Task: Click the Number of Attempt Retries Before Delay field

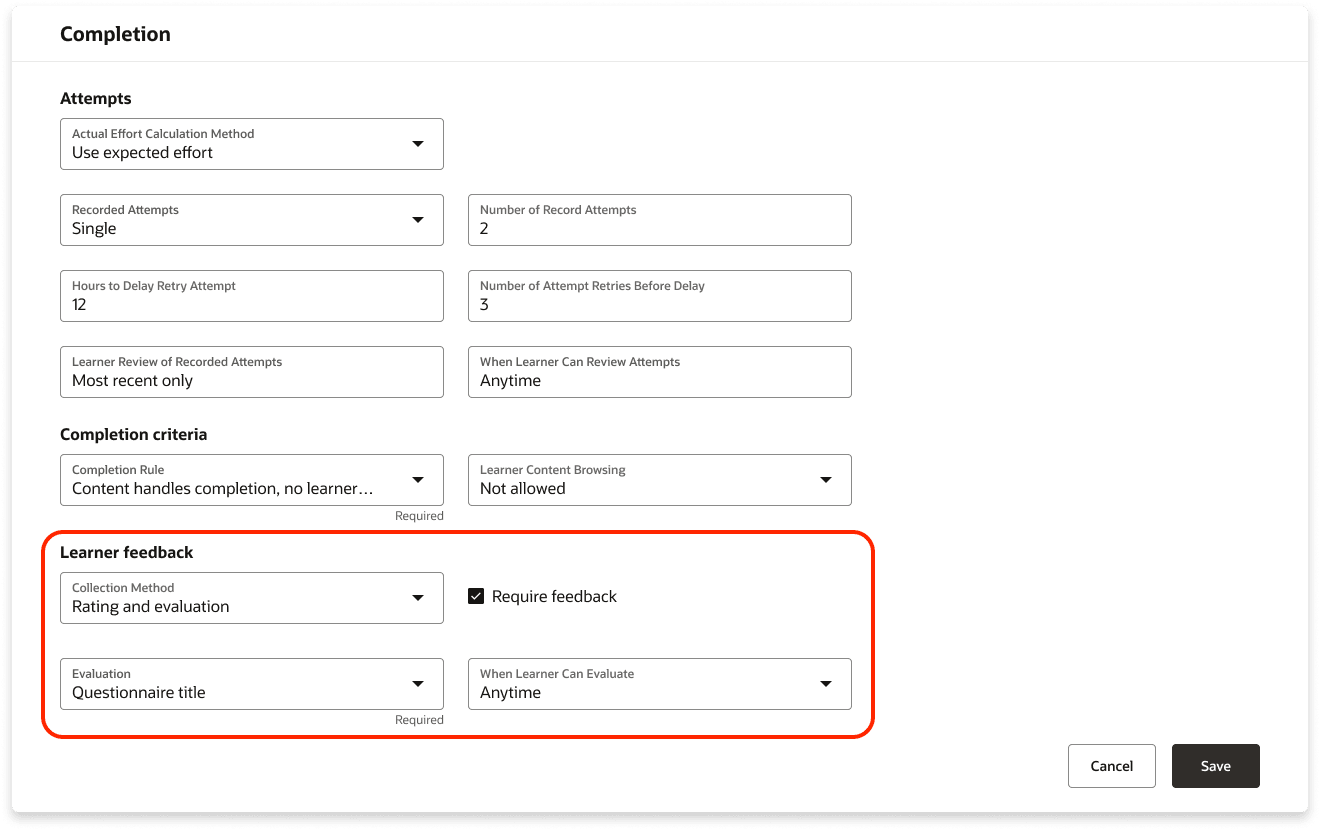Action: (660, 296)
